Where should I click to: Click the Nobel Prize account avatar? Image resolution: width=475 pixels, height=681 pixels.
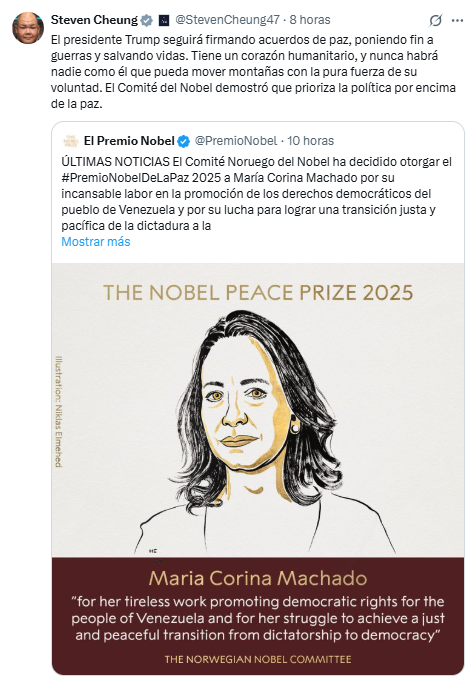tap(70, 141)
